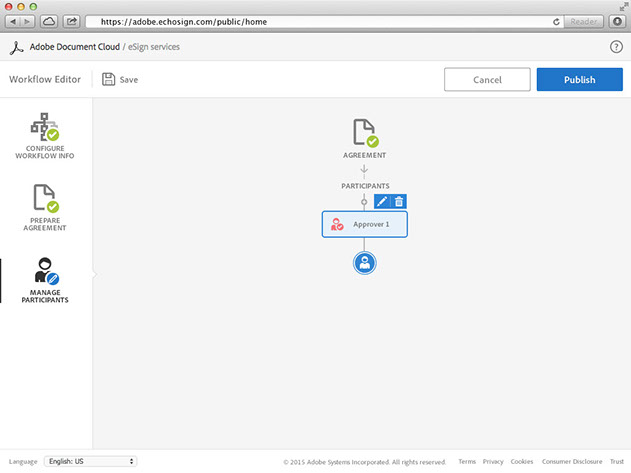Select the Agreement document icon in canvas
The width and height of the screenshot is (631, 473).
coord(364,133)
